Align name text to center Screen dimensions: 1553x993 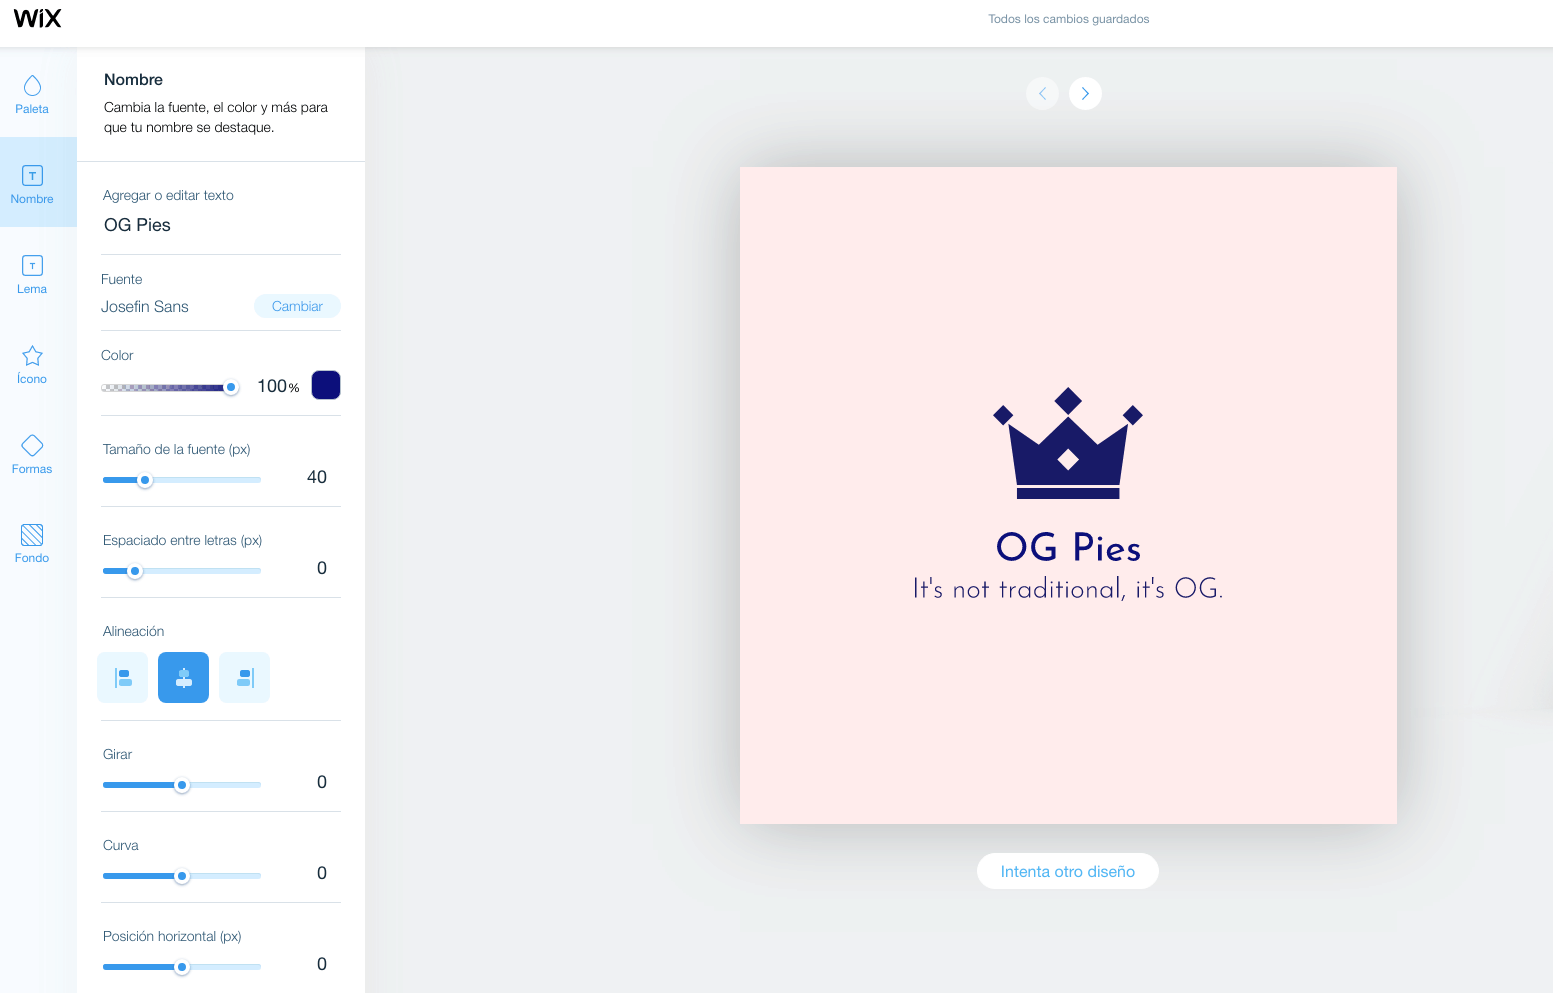pos(184,677)
